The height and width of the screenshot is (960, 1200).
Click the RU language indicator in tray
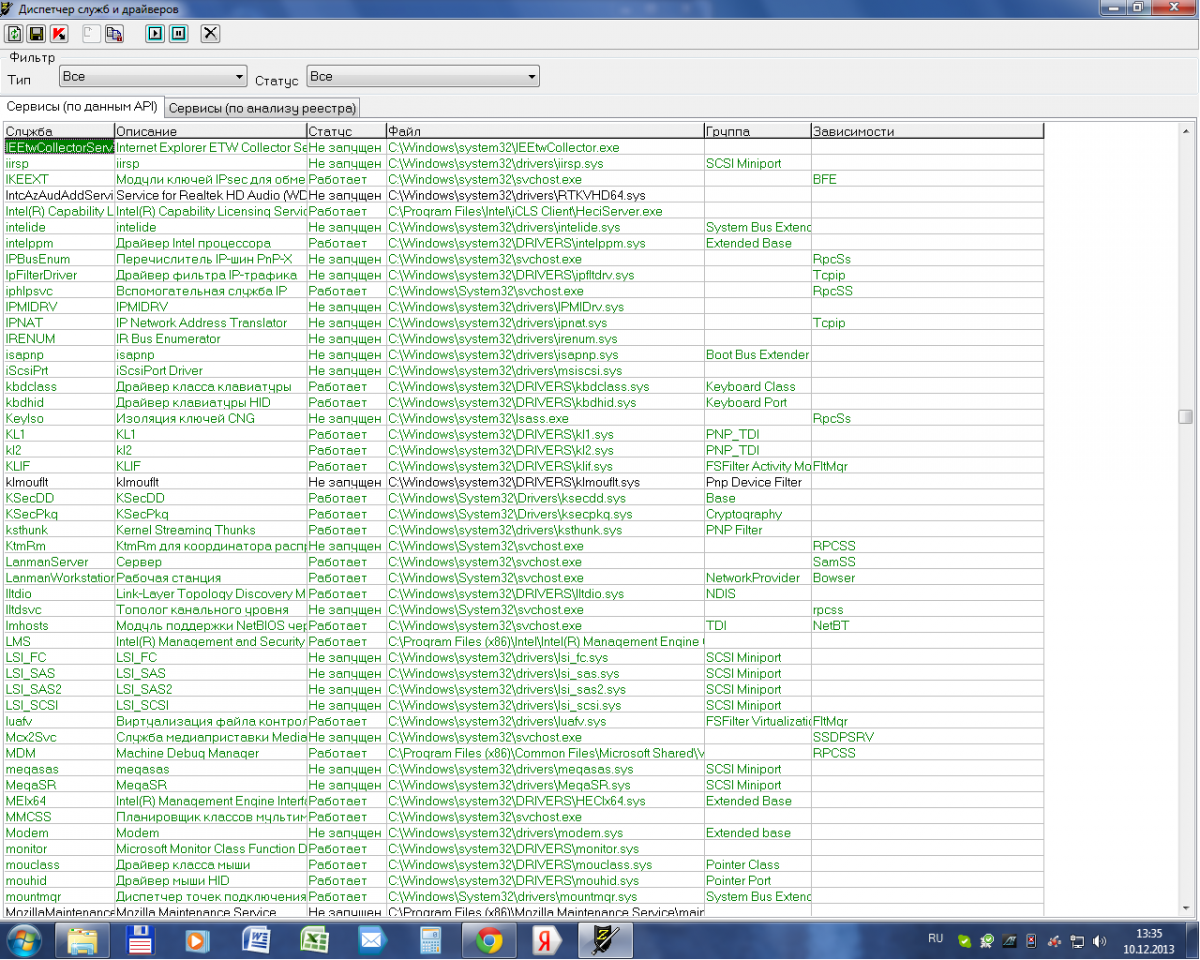[x=935, y=939]
